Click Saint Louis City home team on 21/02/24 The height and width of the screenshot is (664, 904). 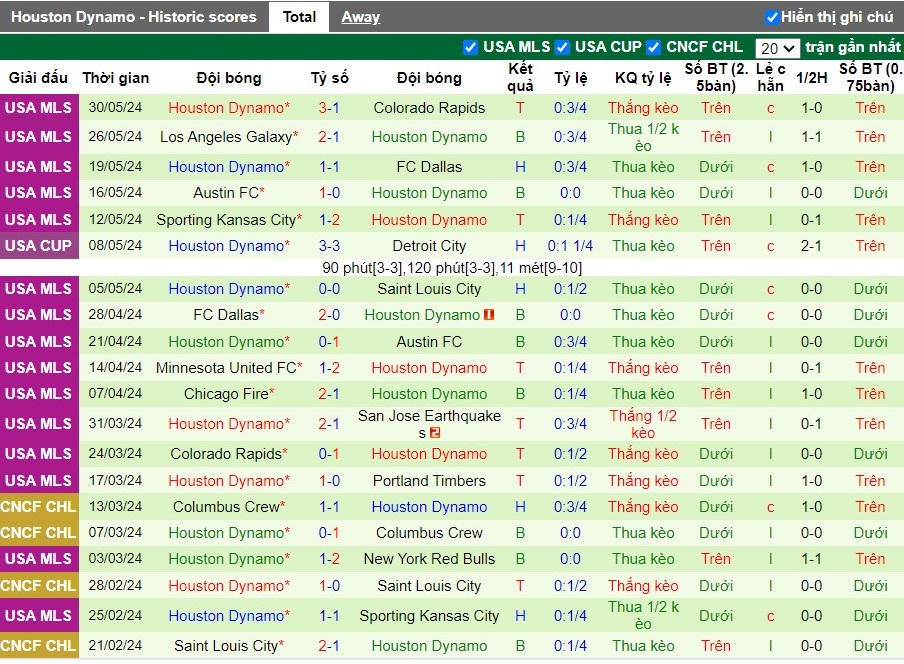pyautogui.click(x=226, y=646)
